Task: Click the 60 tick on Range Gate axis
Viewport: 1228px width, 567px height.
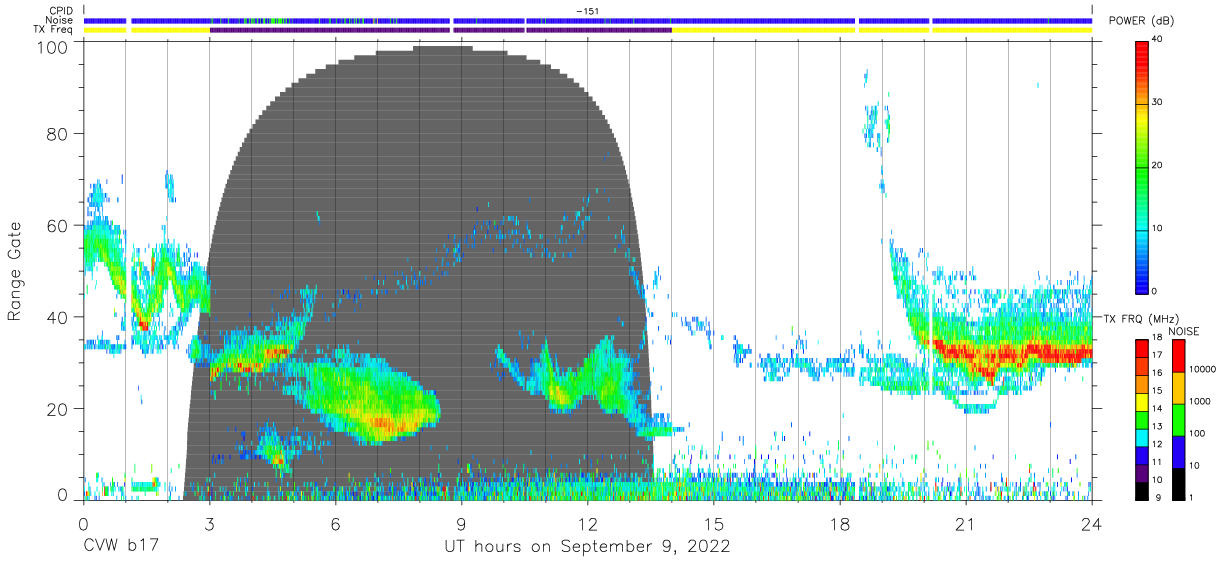Action: click(56, 225)
